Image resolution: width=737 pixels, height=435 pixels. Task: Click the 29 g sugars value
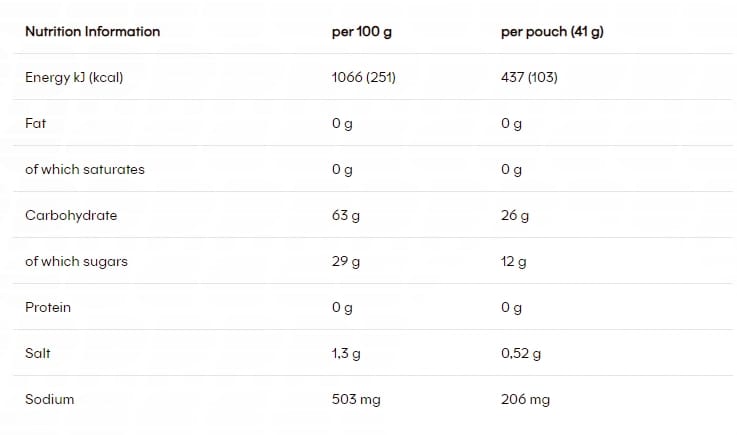coord(345,261)
